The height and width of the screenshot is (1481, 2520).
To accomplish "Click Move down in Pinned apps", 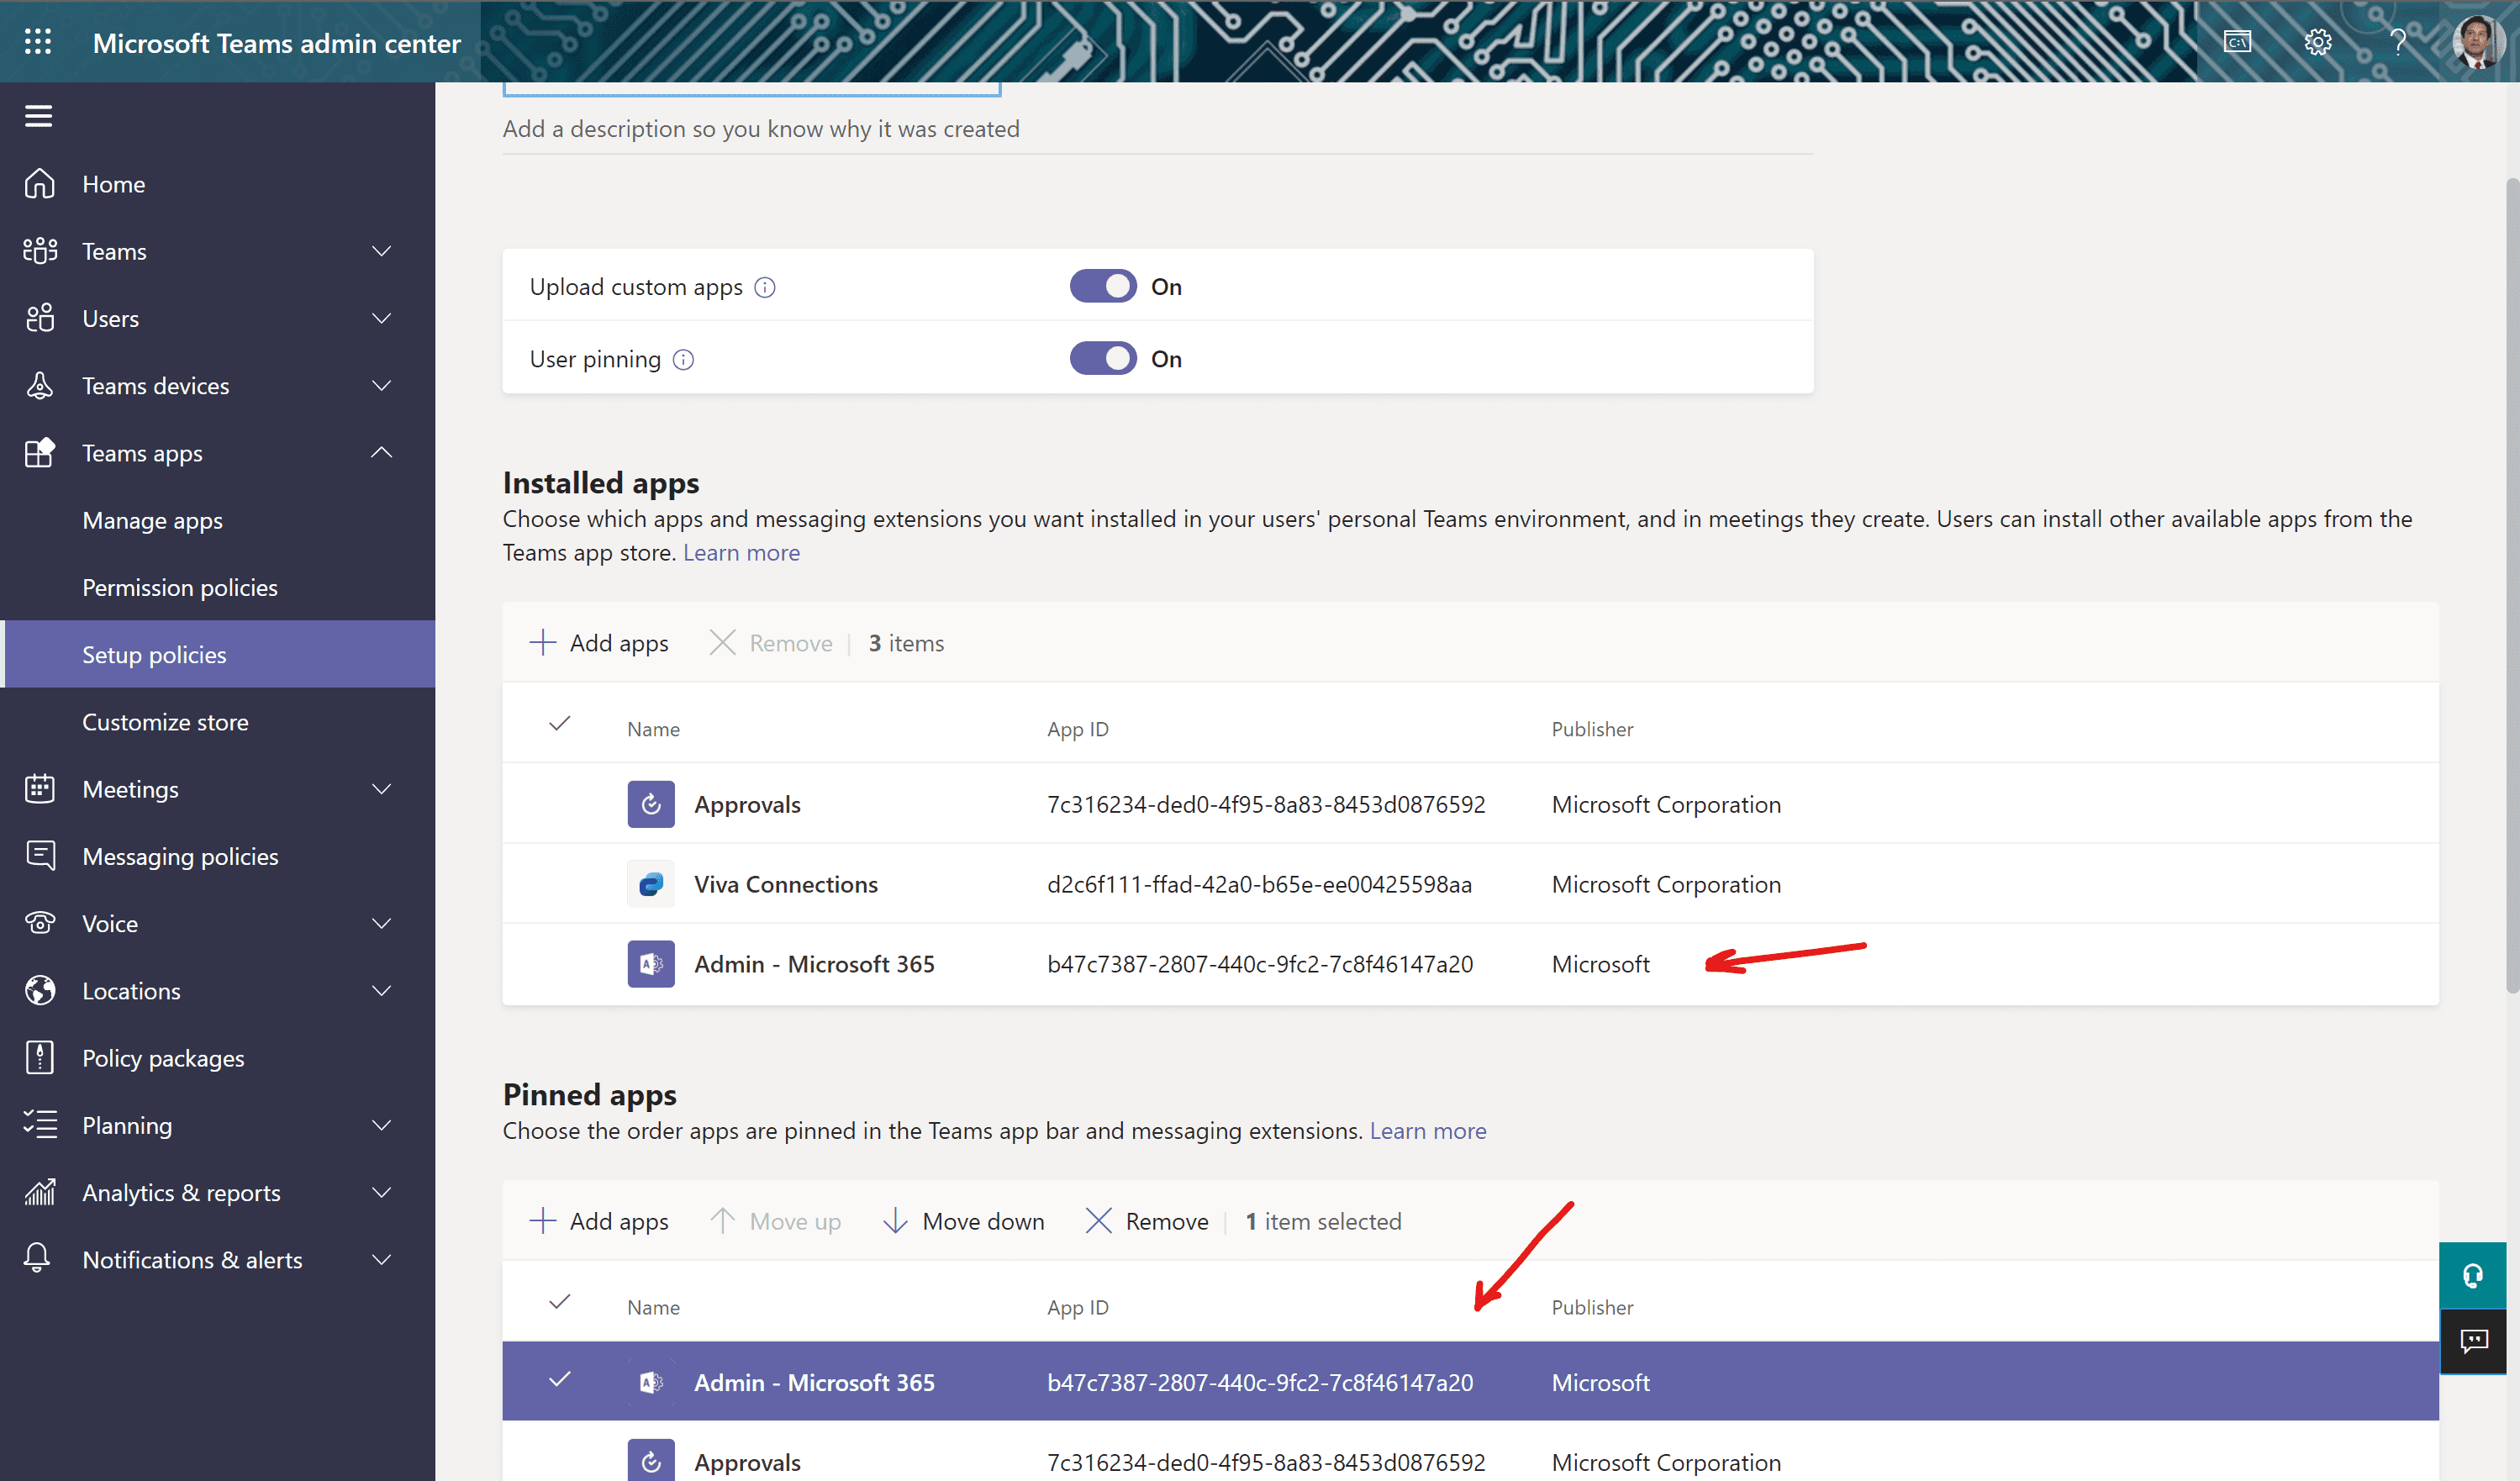I will pyautogui.click(x=964, y=1220).
